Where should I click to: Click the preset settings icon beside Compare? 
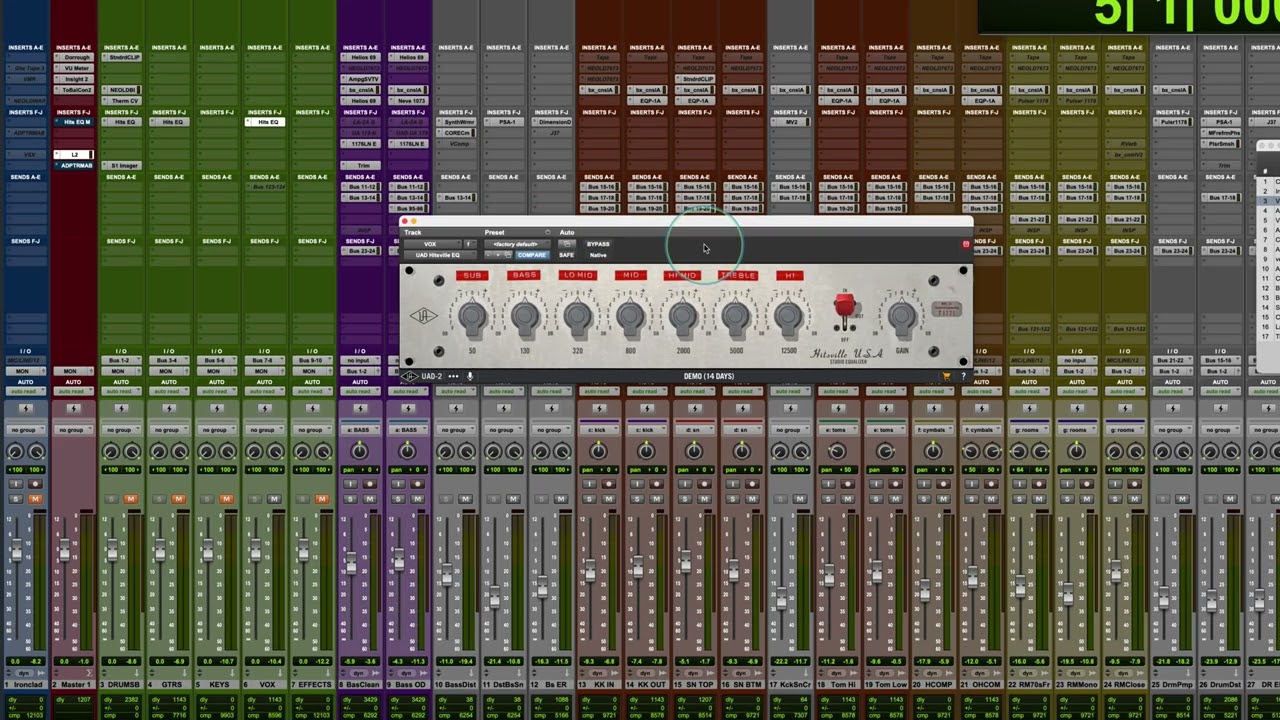tap(507, 255)
